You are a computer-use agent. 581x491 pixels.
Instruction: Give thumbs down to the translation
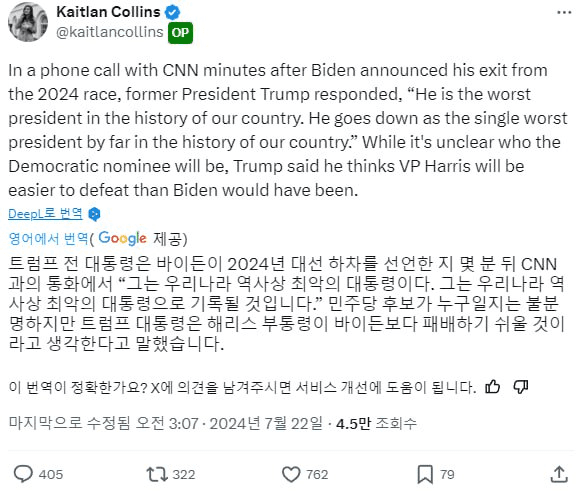[x=521, y=387]
